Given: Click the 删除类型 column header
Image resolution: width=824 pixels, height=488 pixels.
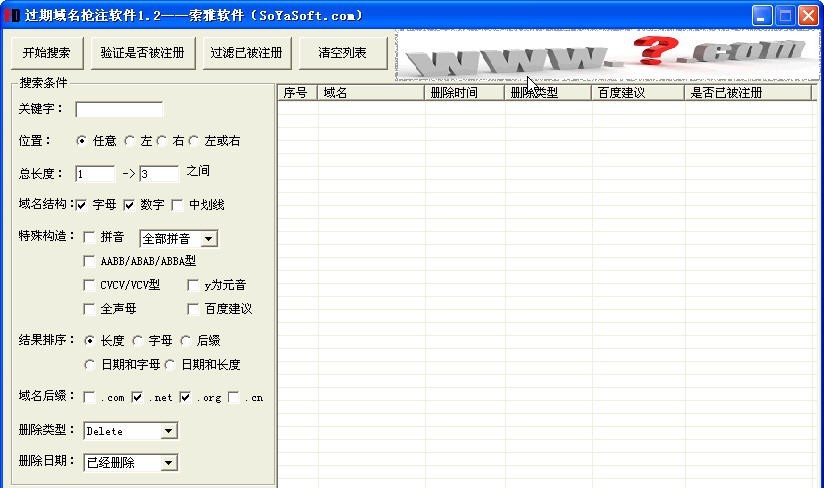Looking at the screenshot, I should [x=548, y=93].
